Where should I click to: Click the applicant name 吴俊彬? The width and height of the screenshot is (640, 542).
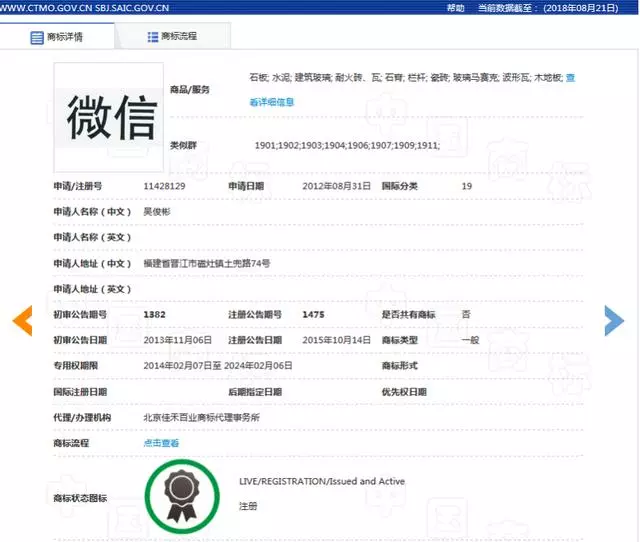[x=159, y=212]
